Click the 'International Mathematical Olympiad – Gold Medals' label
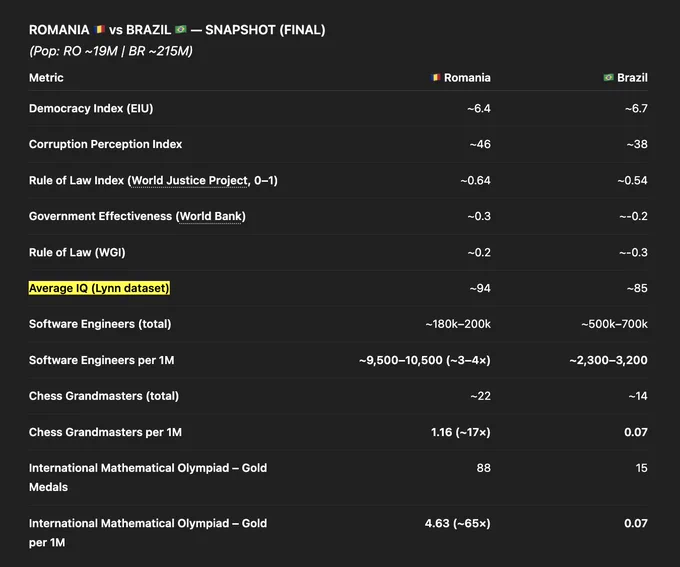 [148, 477]
